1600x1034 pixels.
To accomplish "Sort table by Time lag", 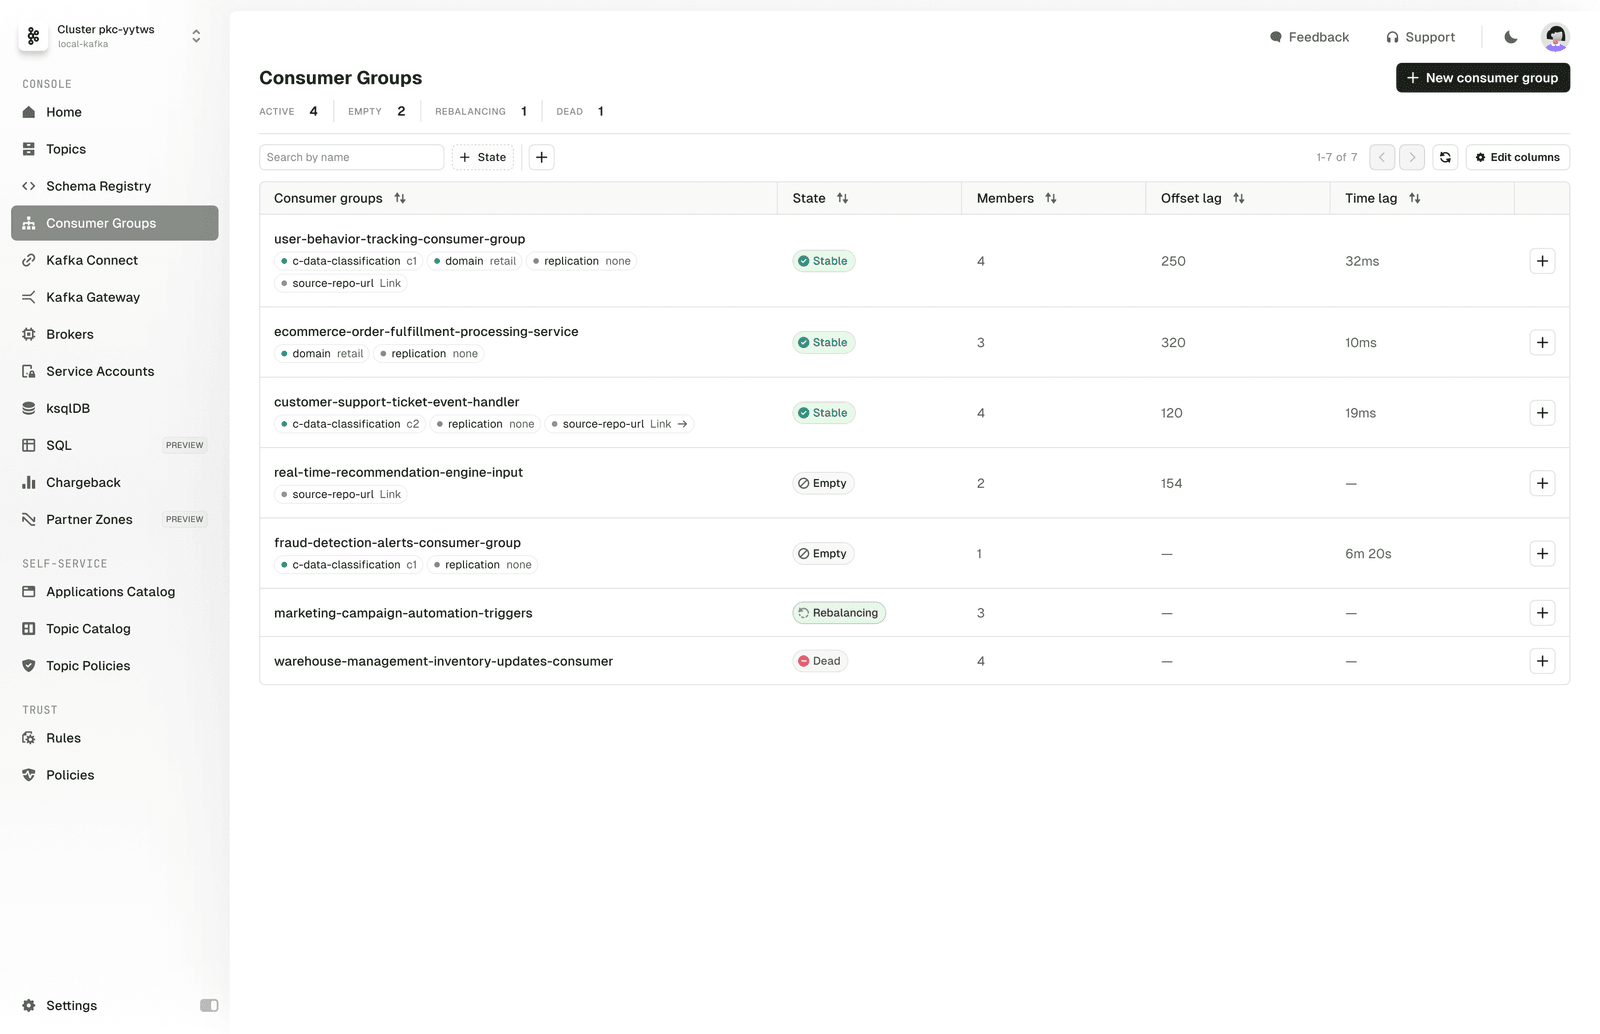I will click(1414, 198).
